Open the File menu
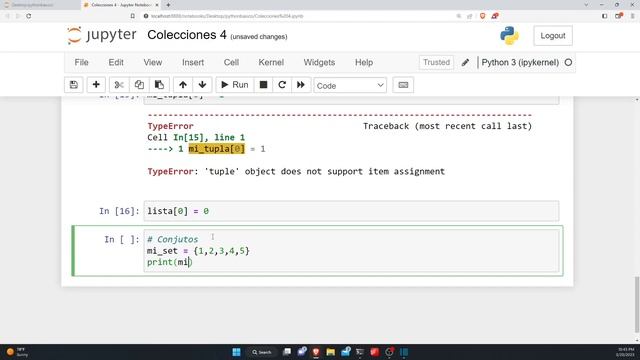Viewport: 640px width, 360px height. (x=81, y=62)
